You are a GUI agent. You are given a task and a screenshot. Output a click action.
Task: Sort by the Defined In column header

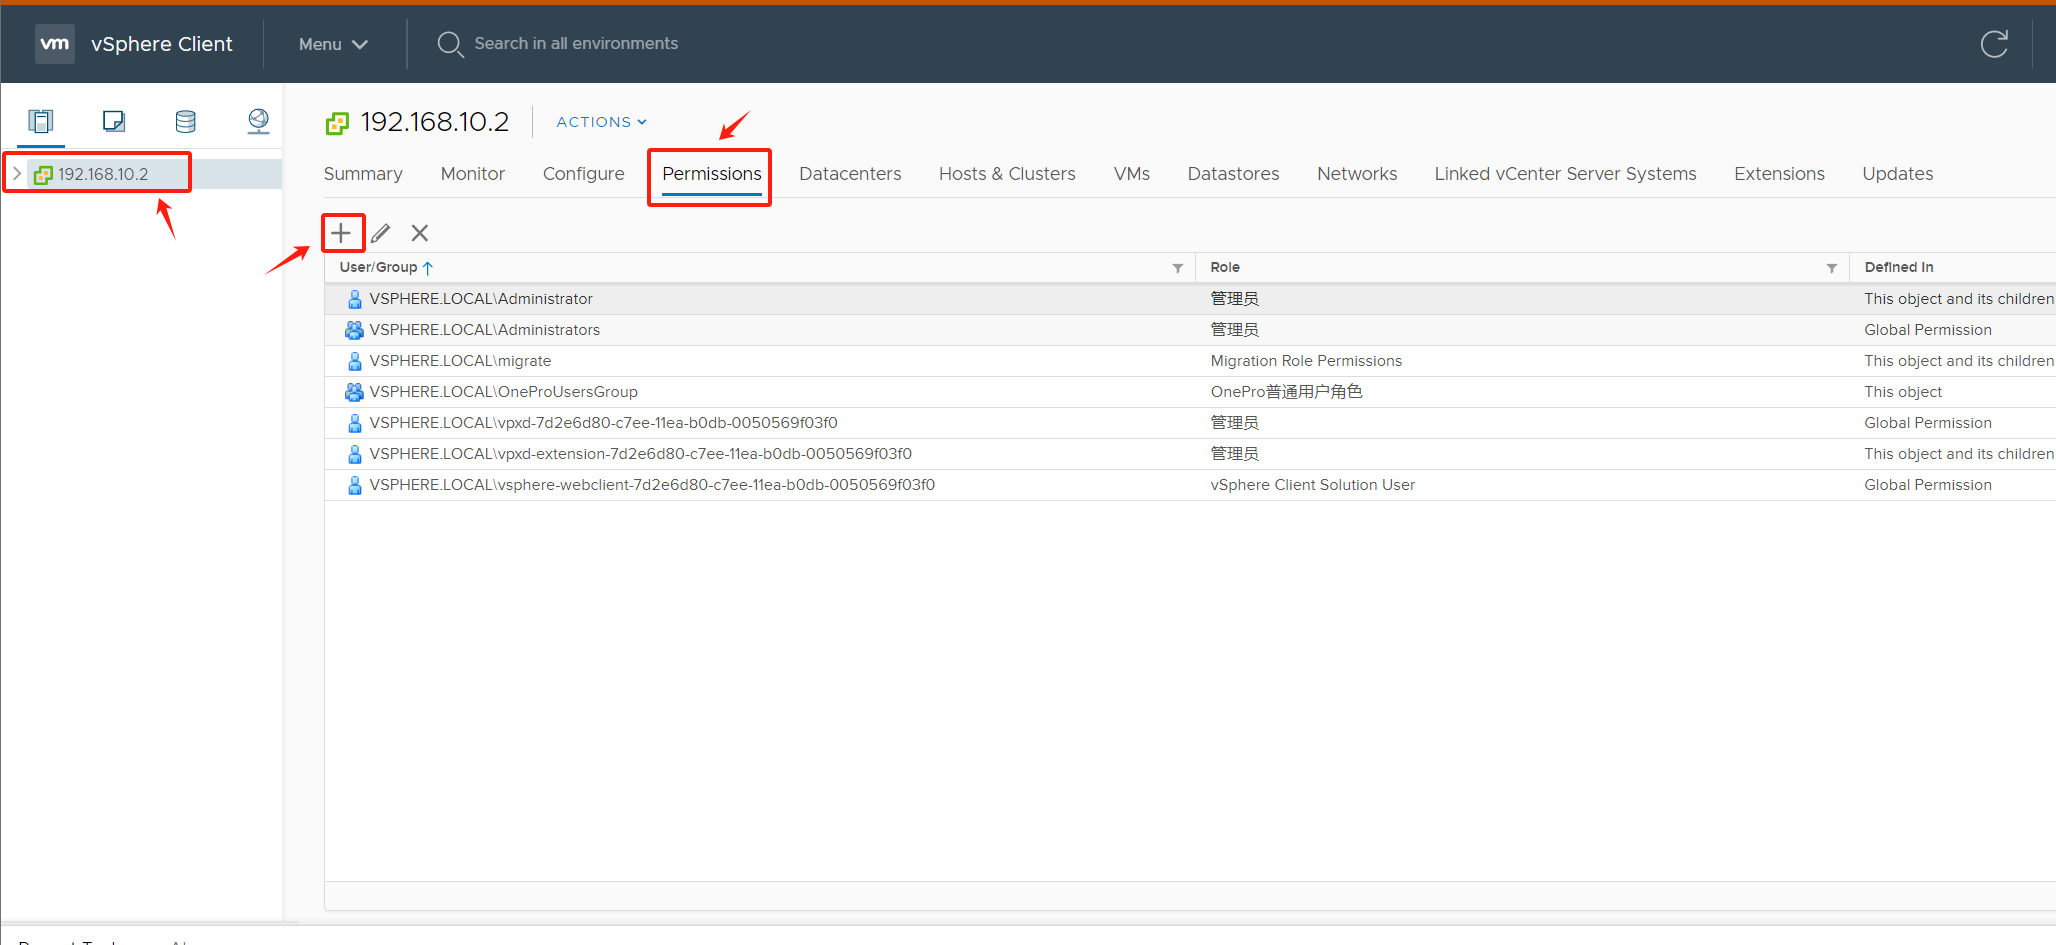coord(1899,267)
